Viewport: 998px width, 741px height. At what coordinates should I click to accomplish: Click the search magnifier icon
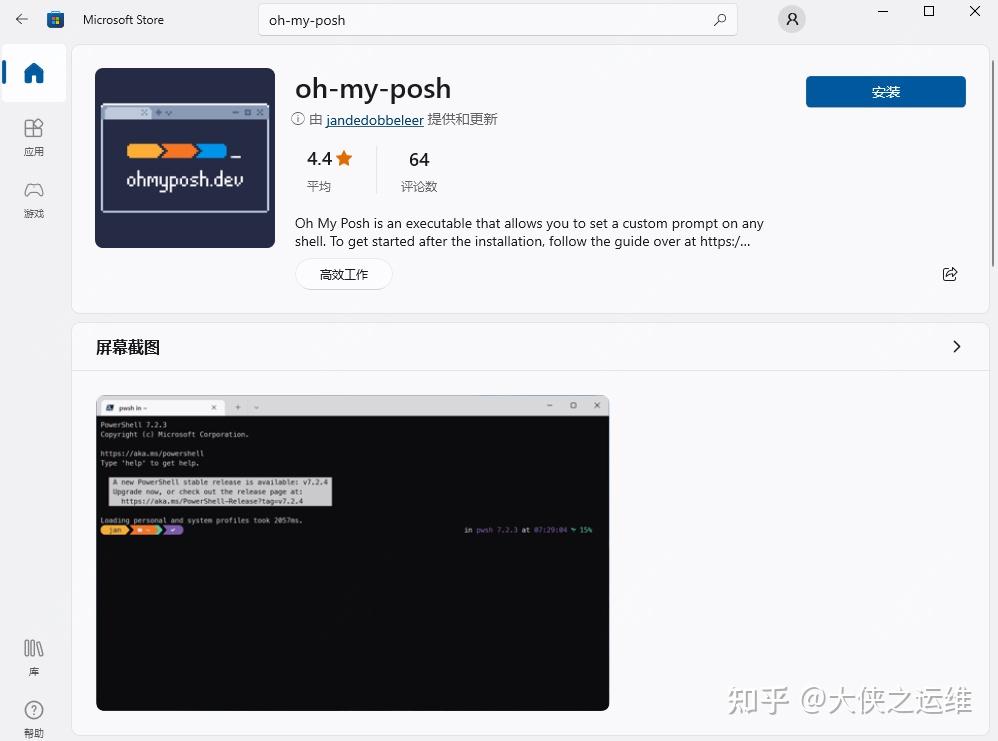click(719, 19)
